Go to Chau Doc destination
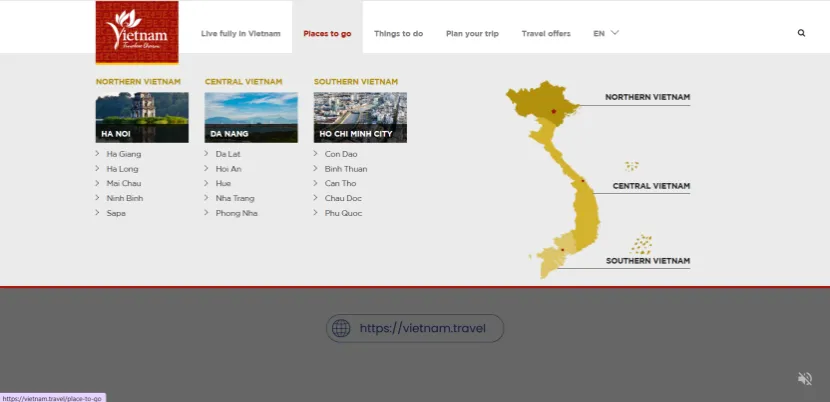 343,198
